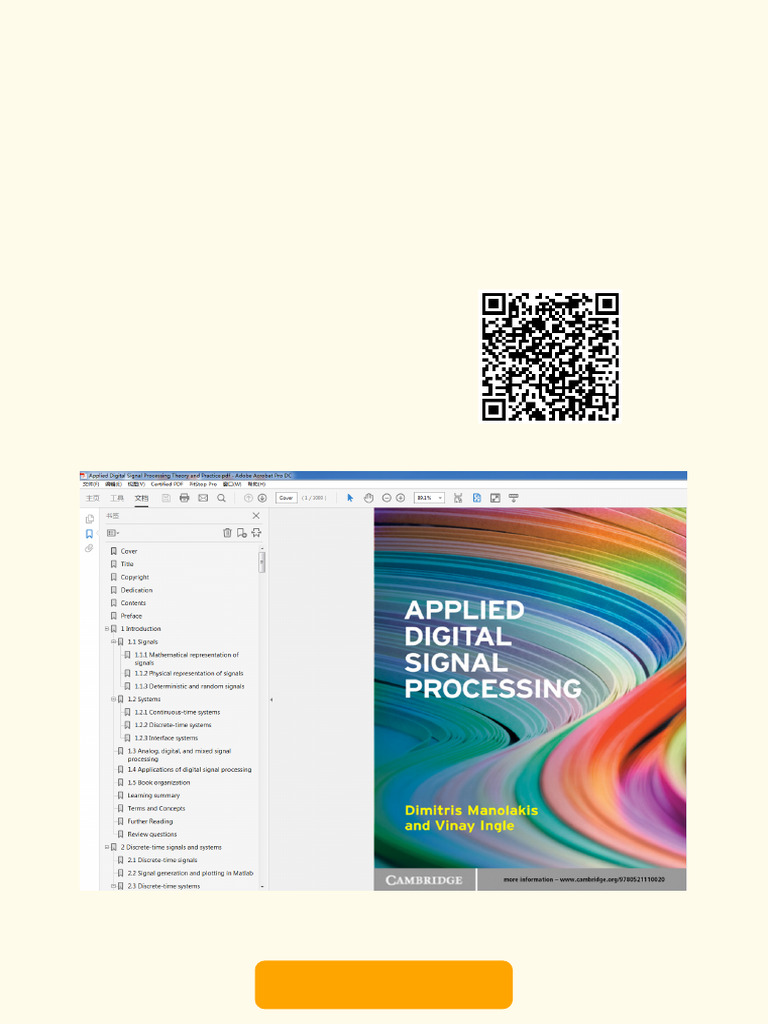Image resolution: width=768 pixels, height=1024 pixels.
Task: Open bookmark 1.2.3 Interface systems
Action: point(166,738)
